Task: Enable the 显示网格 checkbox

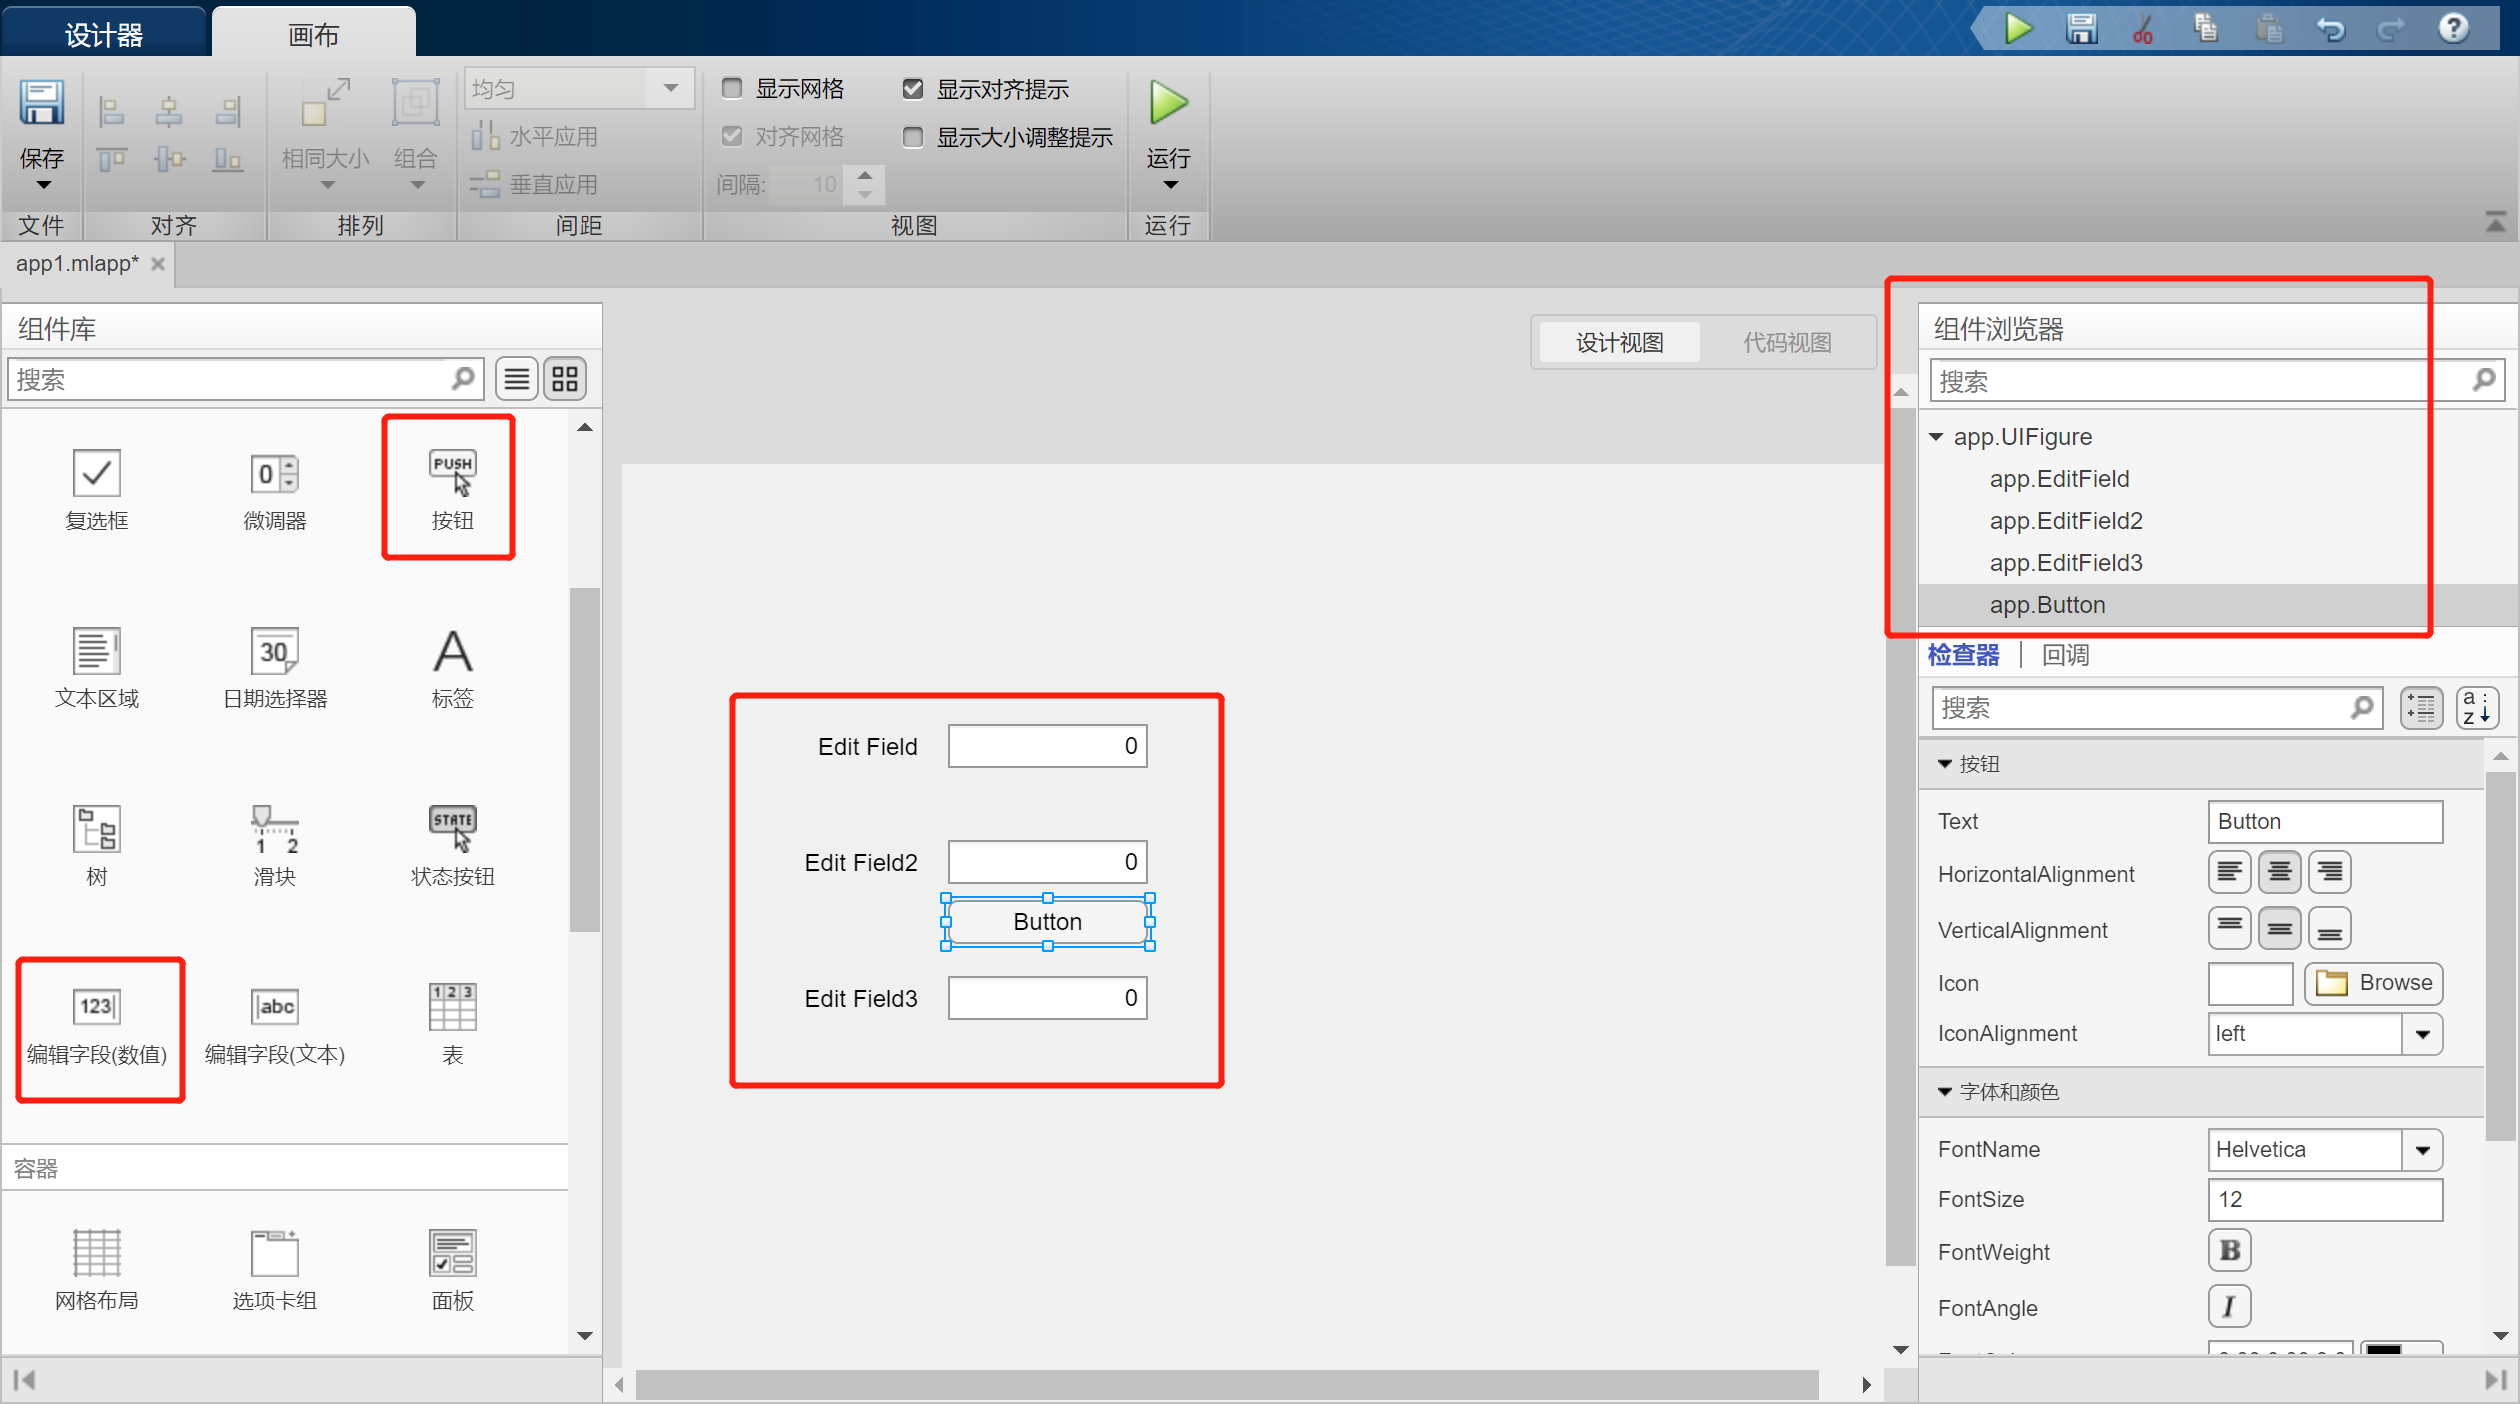Action: coord(732,89)
